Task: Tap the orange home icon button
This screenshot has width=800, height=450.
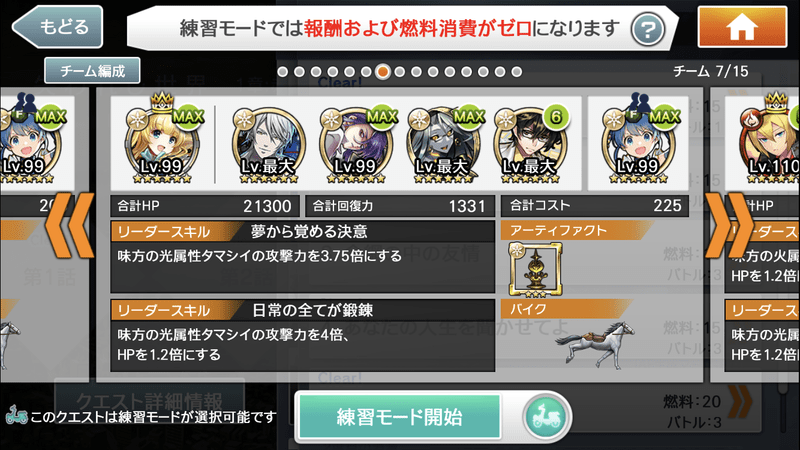Action: [742, 27]
